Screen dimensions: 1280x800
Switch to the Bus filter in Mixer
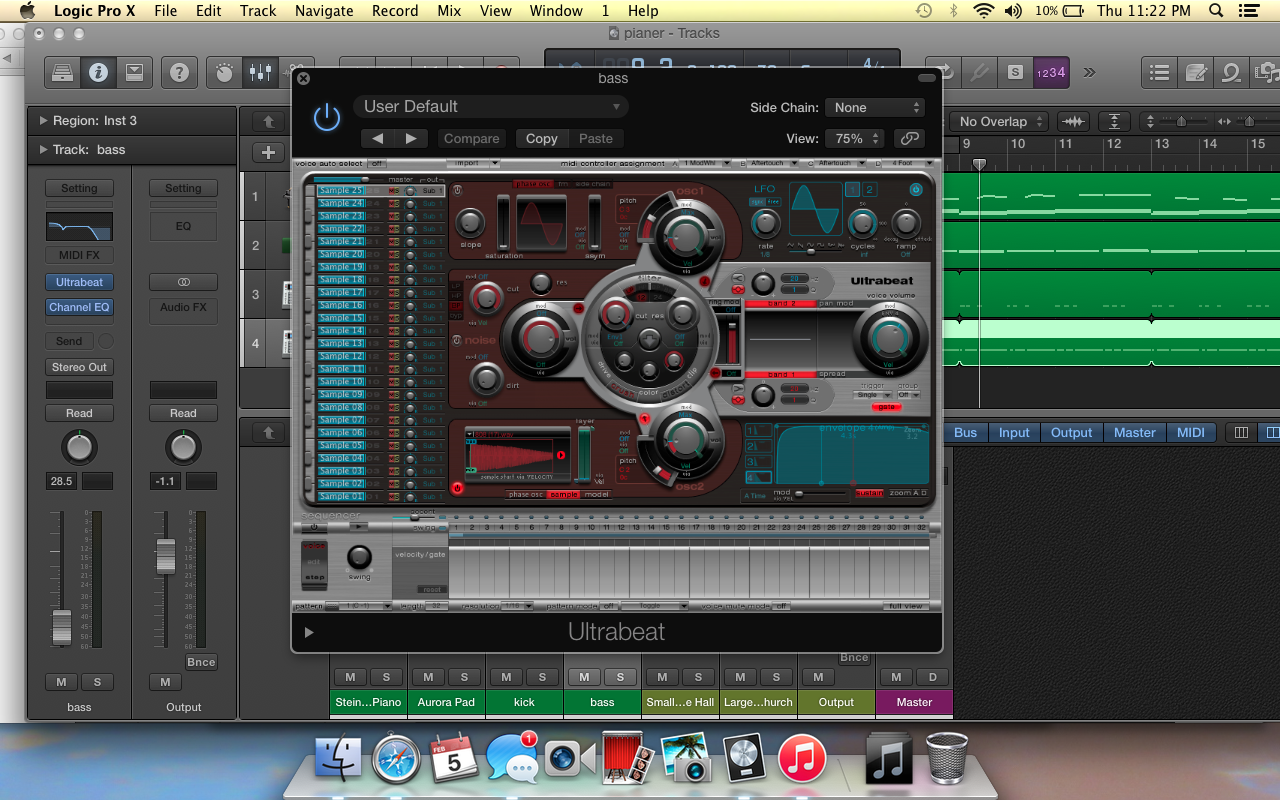(x=965, y=433)
